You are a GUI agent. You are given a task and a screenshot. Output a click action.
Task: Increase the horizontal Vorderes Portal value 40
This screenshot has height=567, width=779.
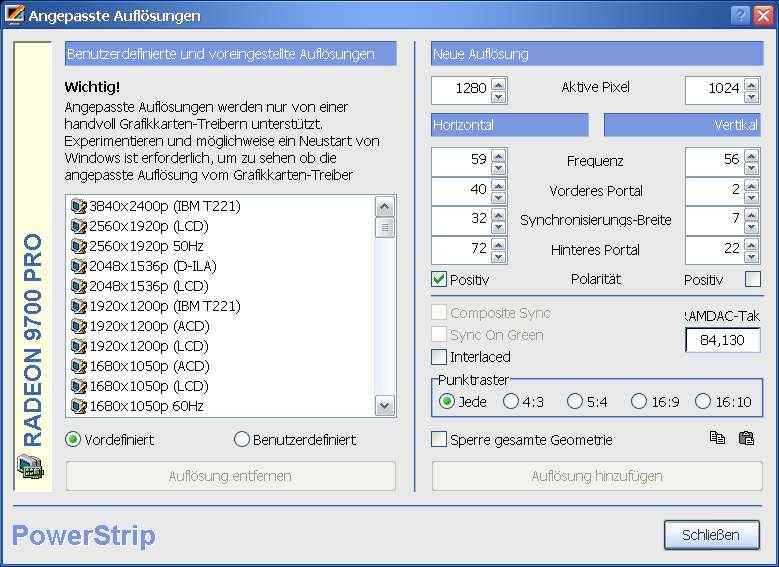tap(499, 184)
